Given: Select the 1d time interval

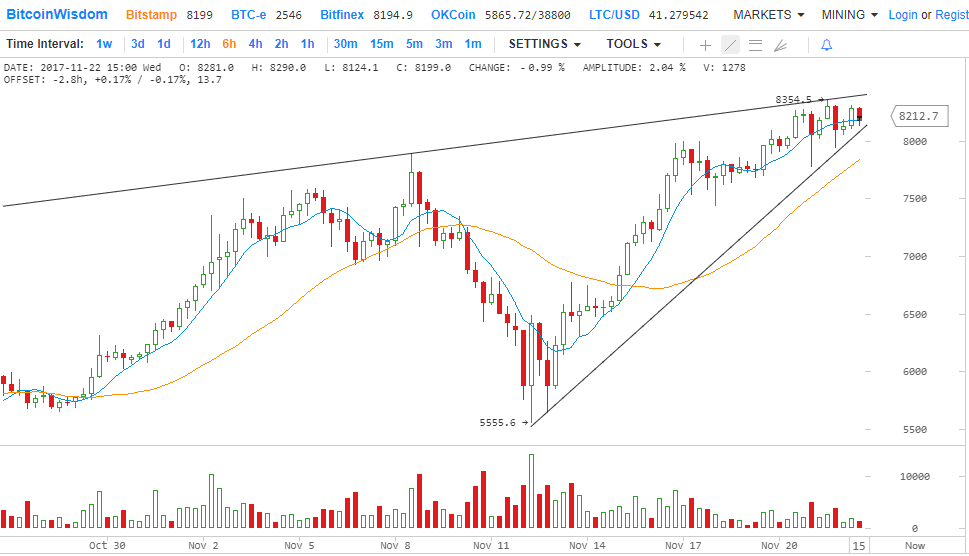Looking at the screenshot, I should click(x=164, y=44).
